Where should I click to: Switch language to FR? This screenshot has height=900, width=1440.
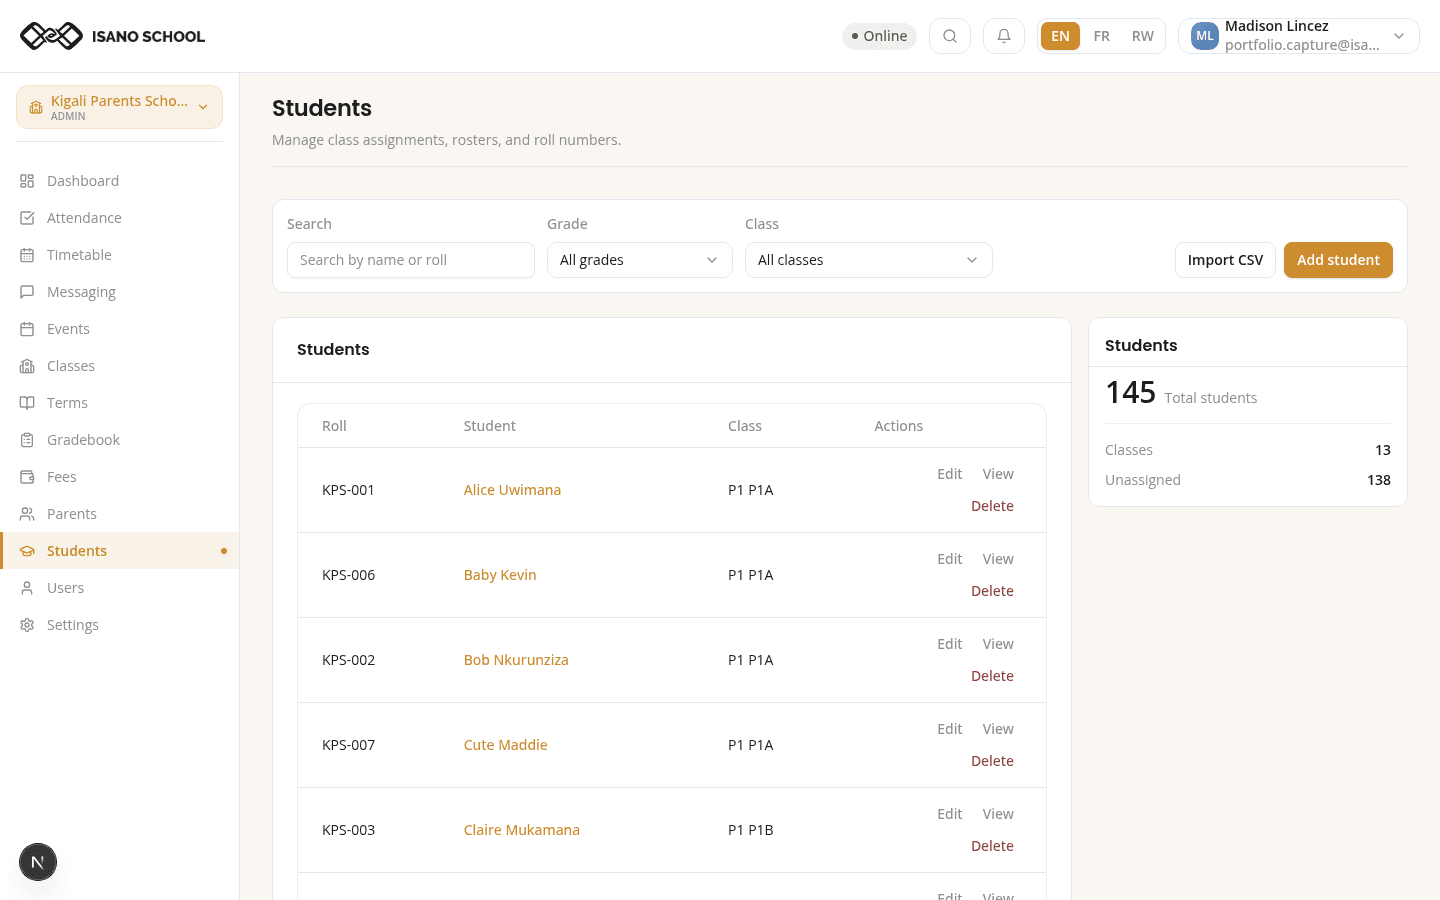pyautogui.click(x=1102, y=36)
